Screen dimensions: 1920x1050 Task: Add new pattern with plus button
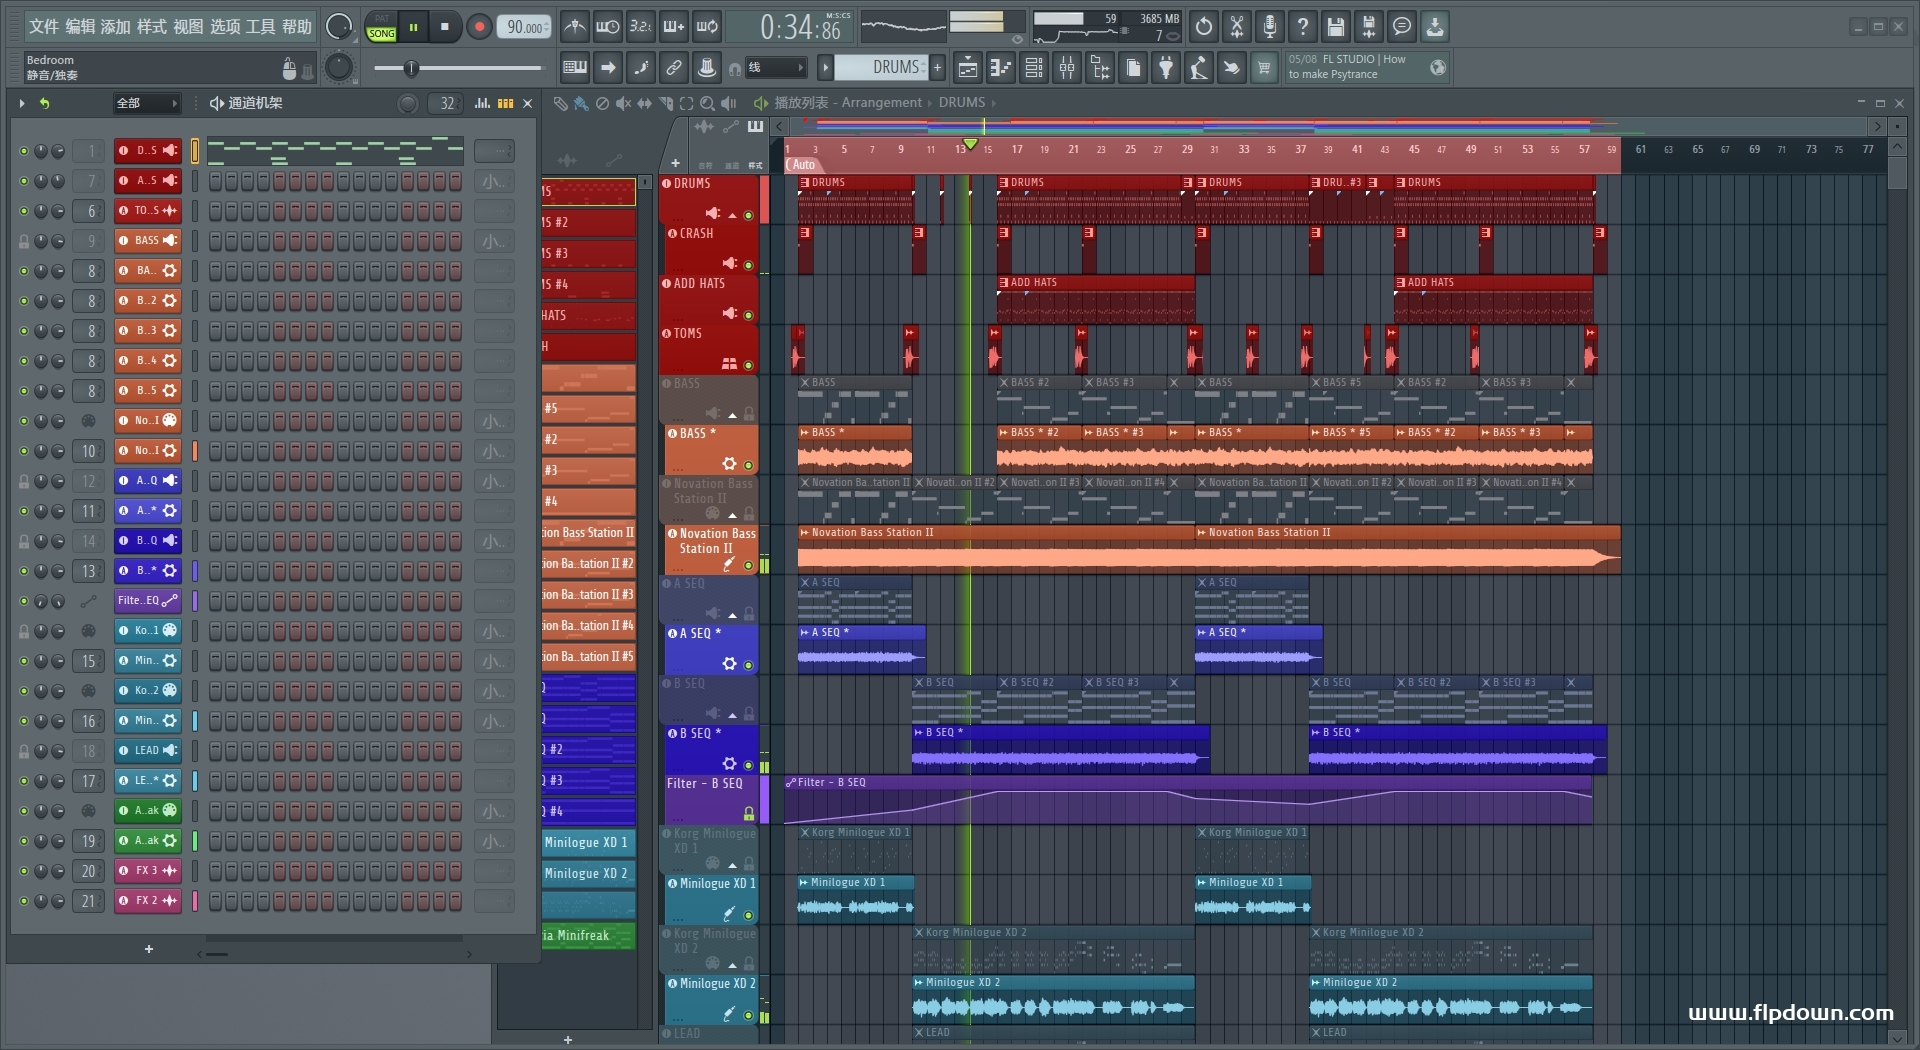937,68
